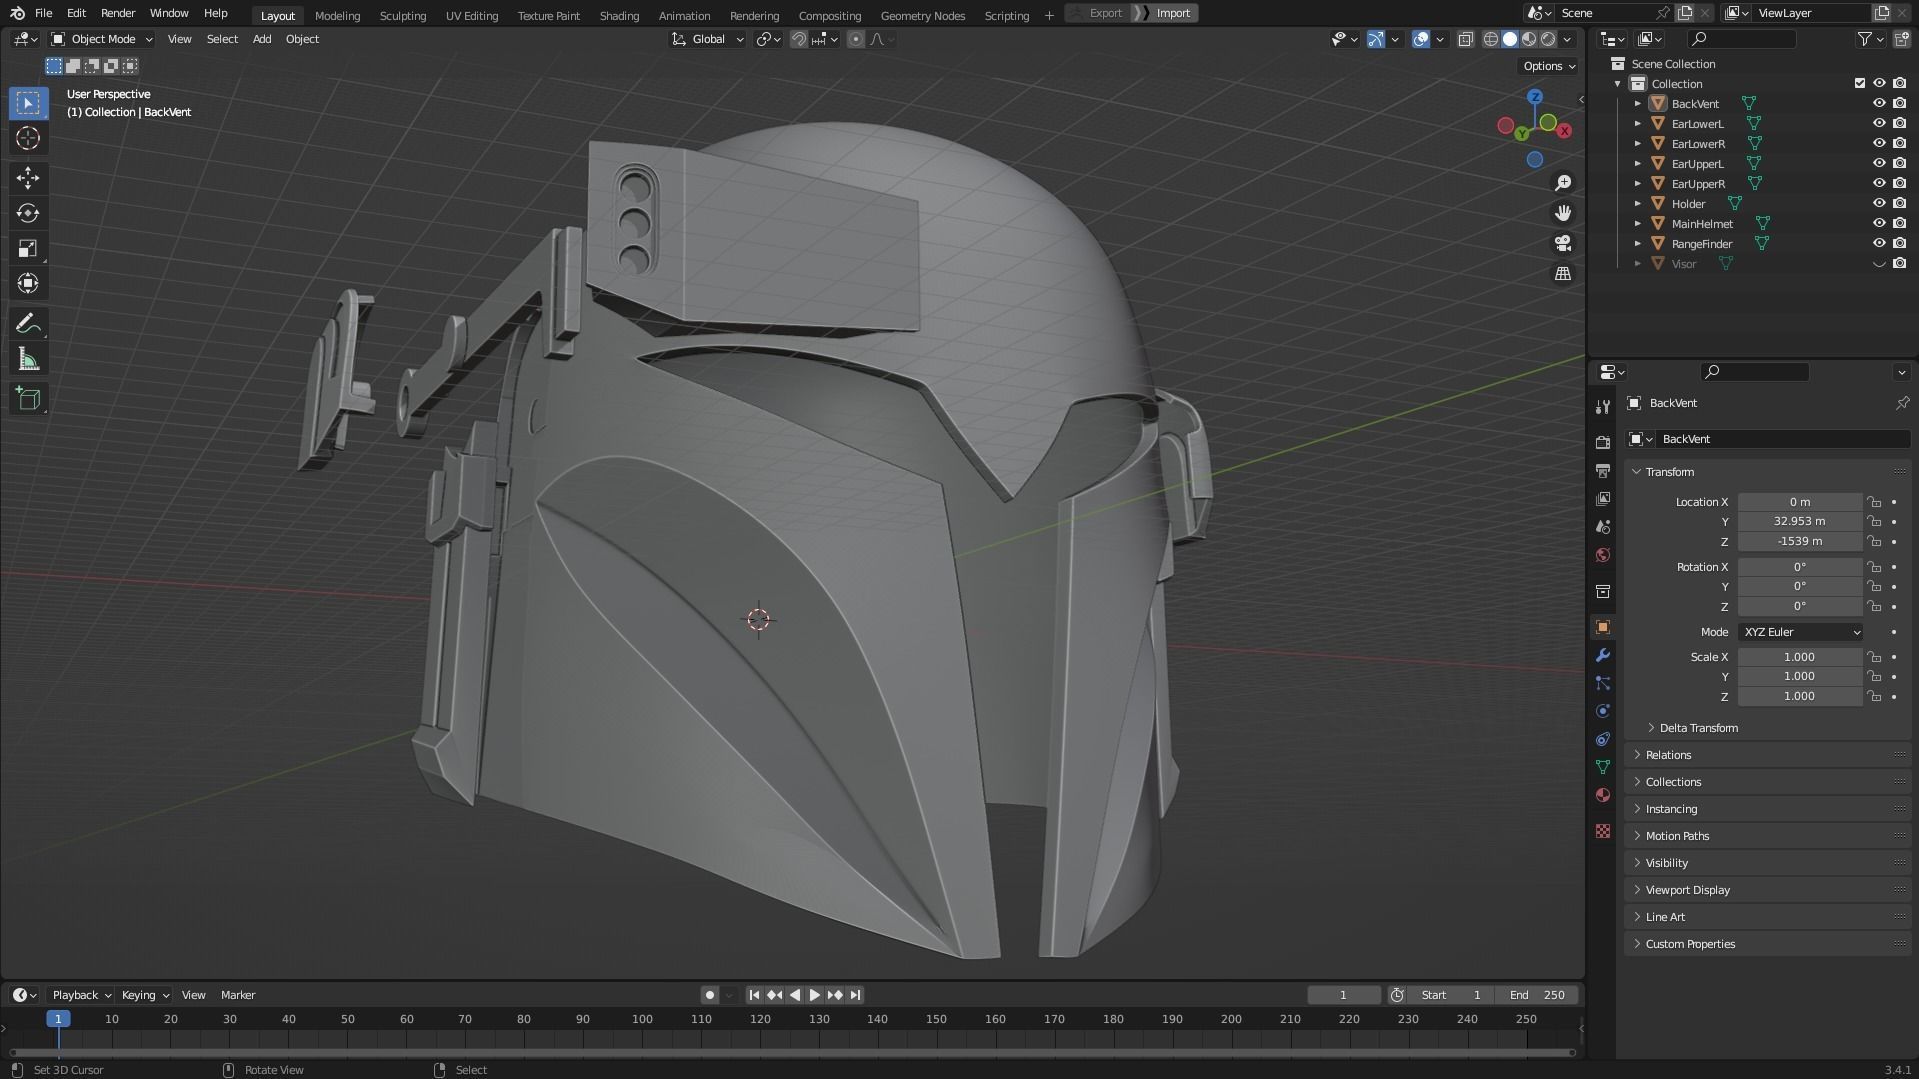1919x1079 pixels.
Task: Hide the BackVent object in viewport
Action: pos(1879,103)
